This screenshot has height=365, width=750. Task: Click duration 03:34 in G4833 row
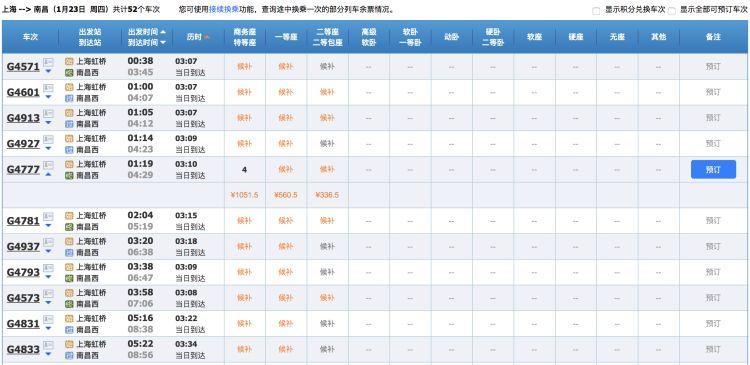coord(186,344)
